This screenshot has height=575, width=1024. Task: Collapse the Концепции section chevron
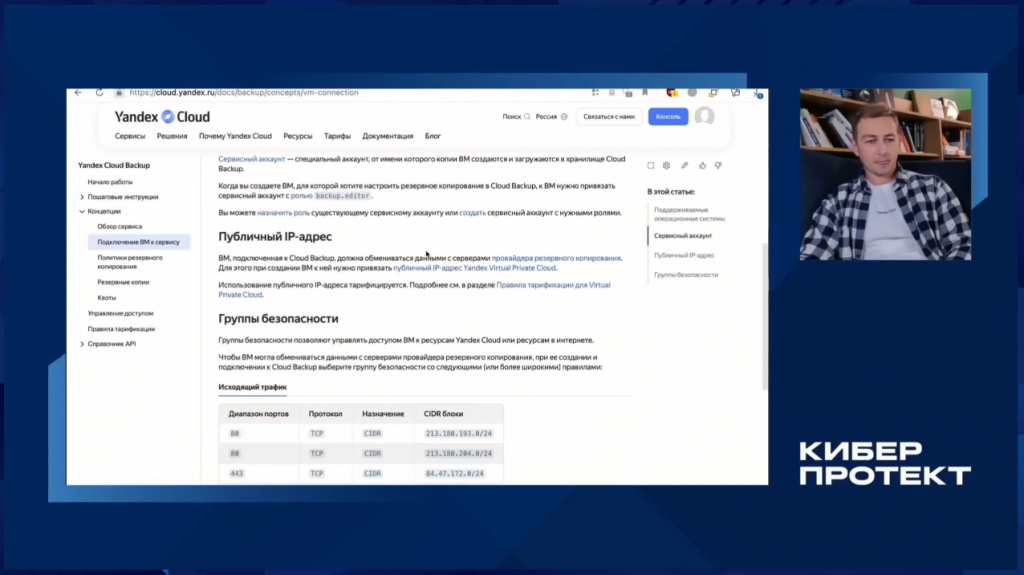click(x=82, y=212)
